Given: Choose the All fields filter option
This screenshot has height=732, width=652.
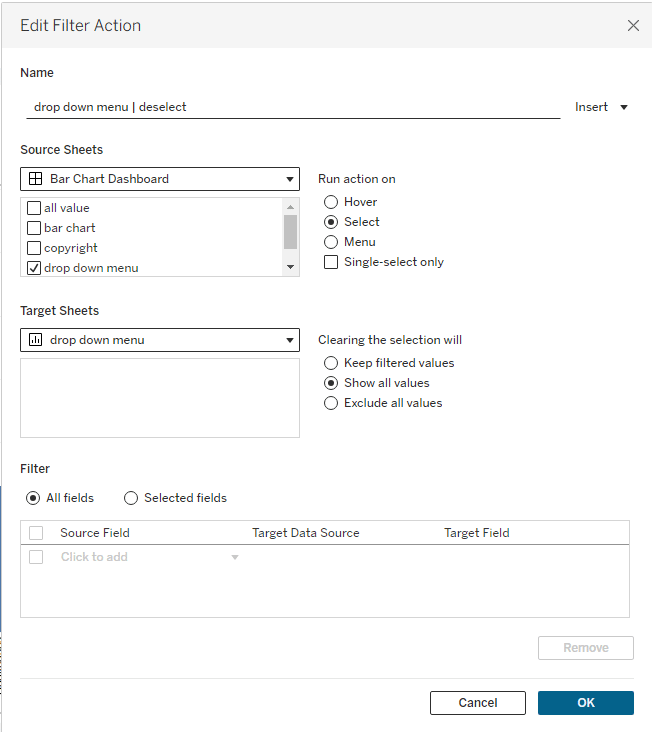Looking at the screenshot, I should tap(33, 498).
